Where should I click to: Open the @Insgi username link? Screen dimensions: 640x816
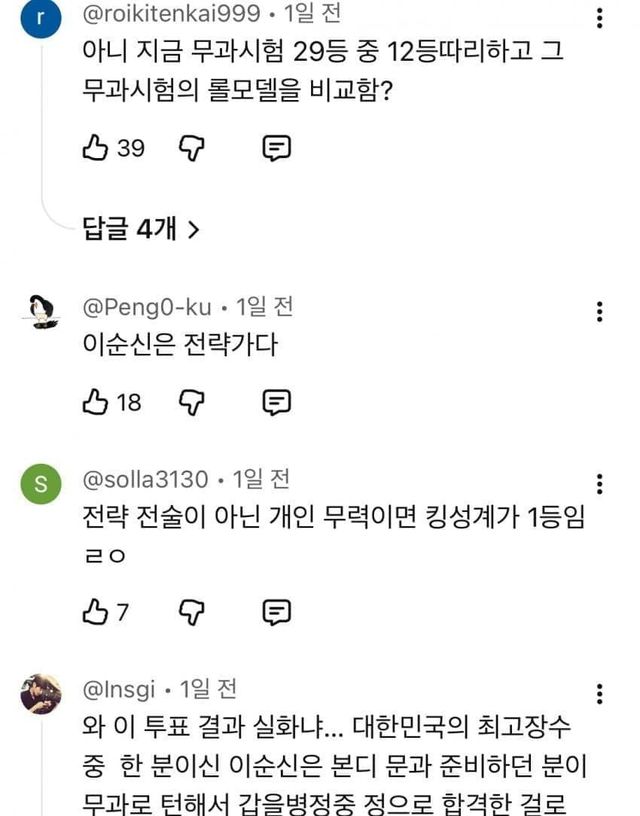tap(117, 689)
